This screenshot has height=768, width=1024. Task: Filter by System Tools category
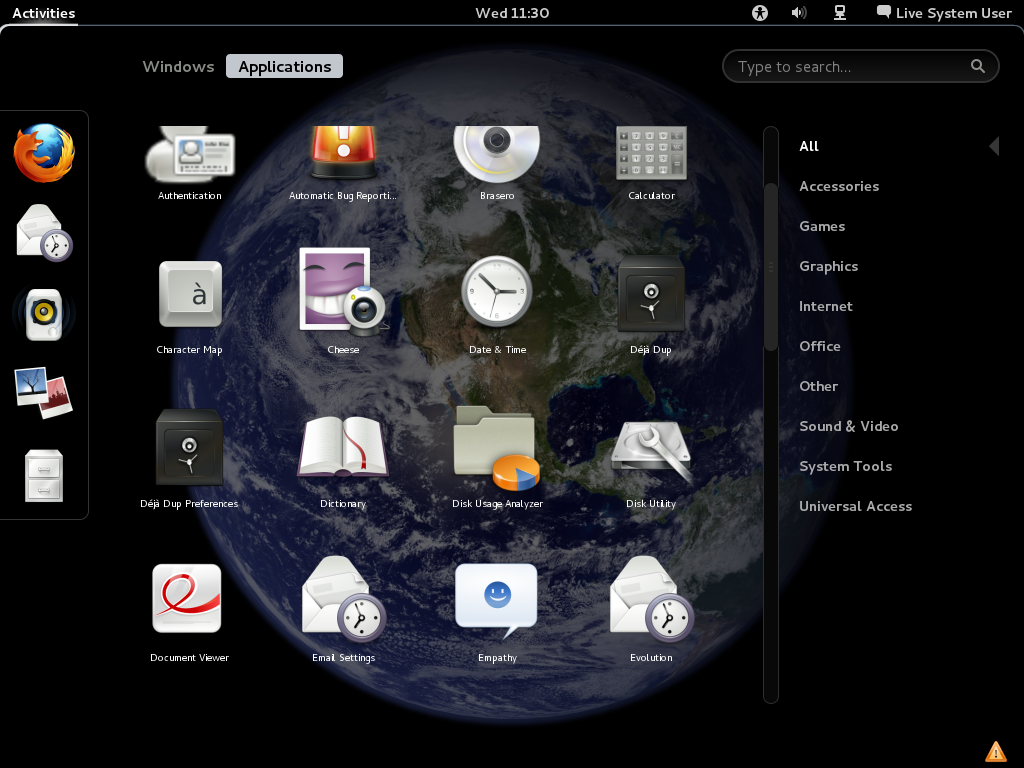pos(845,466)
